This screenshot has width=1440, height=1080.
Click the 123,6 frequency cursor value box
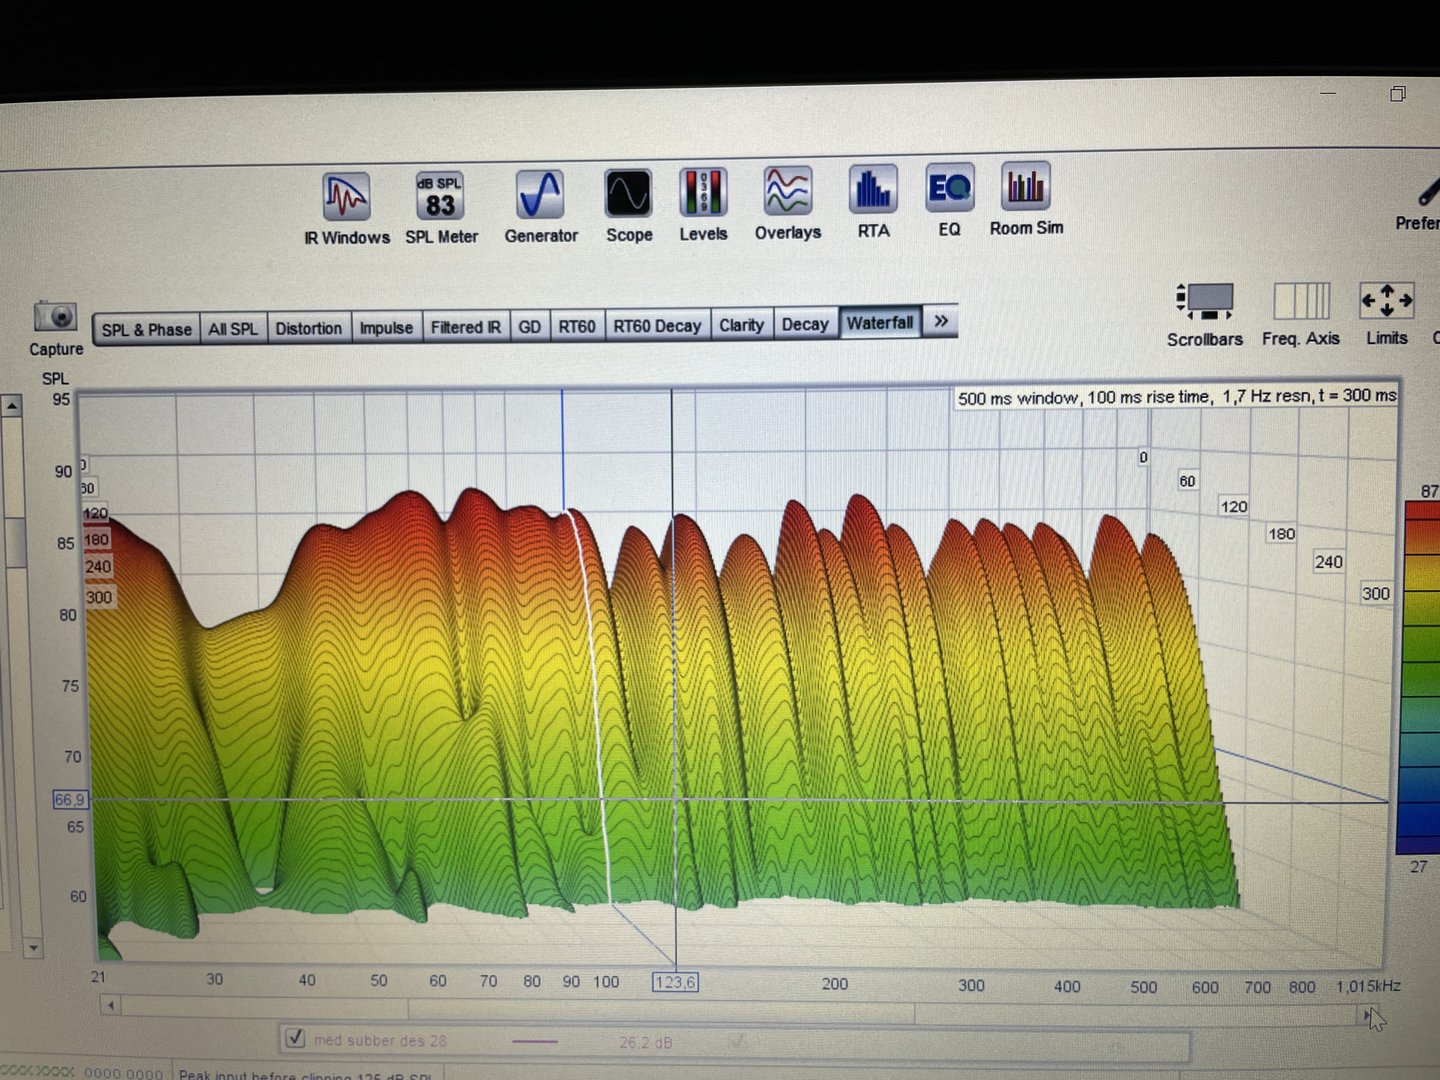click(x=675, y=982)
